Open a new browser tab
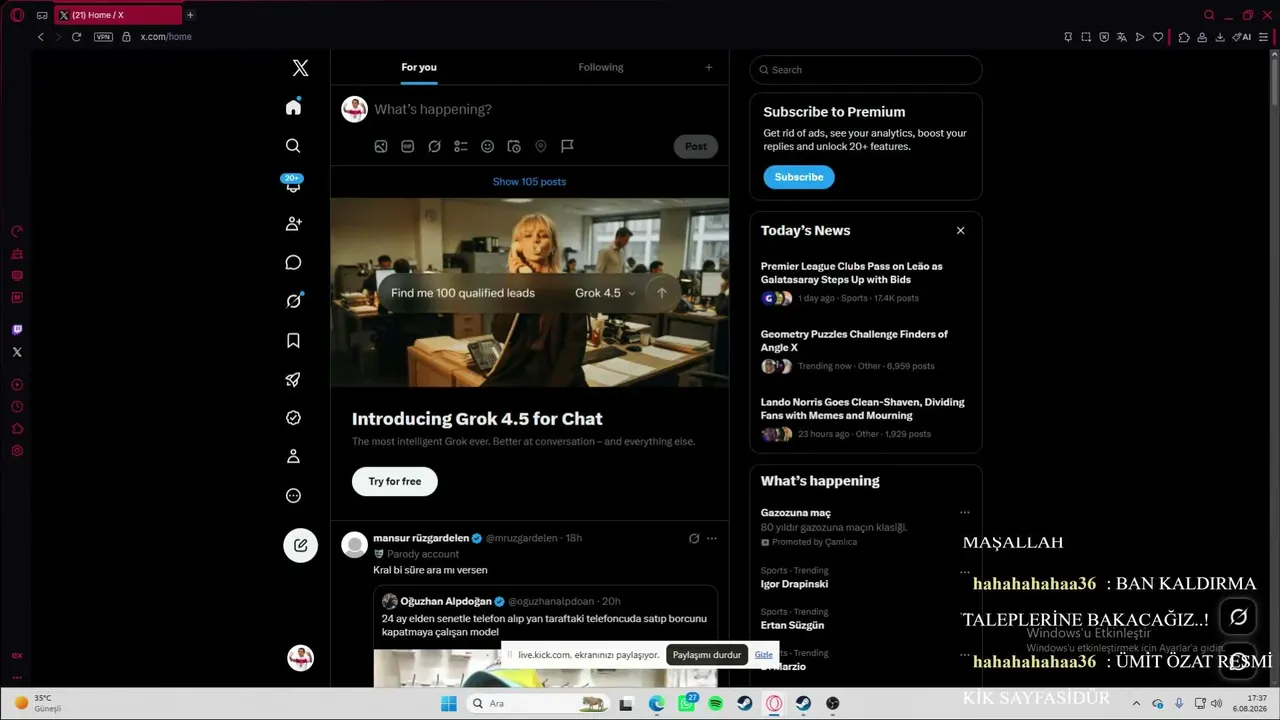The width and height of the screenshot is (1280, 720). point(190,15)
